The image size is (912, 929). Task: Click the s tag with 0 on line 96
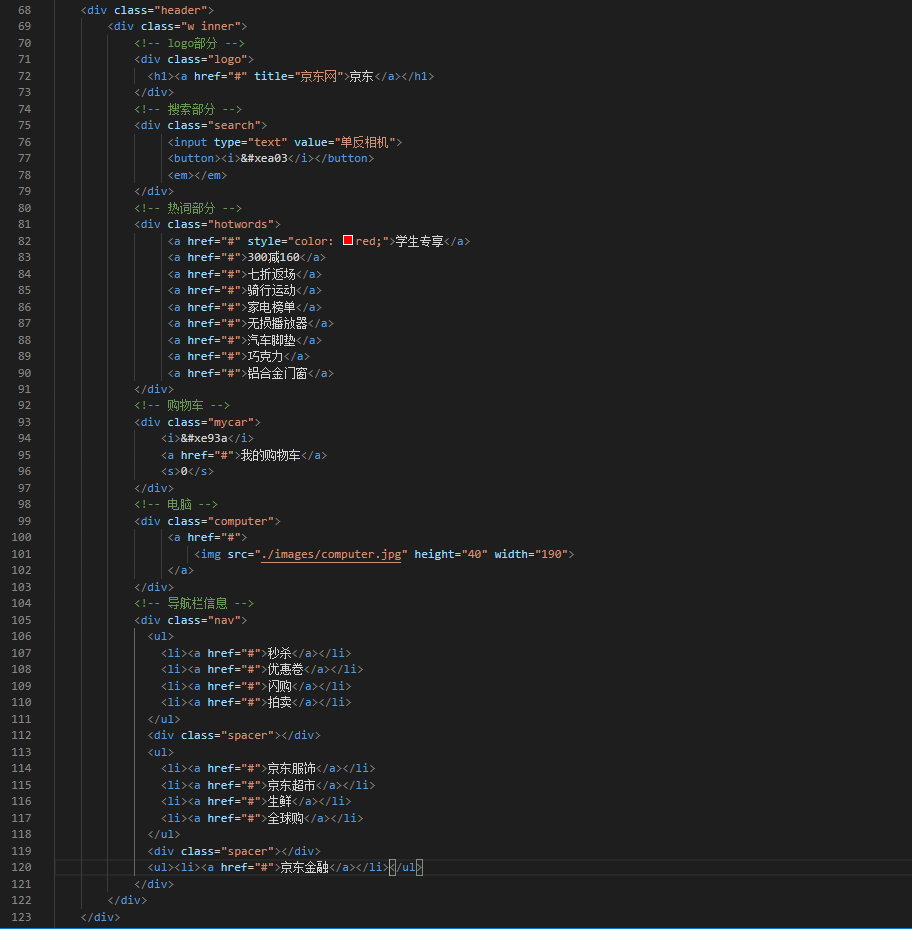click(187, 471)
